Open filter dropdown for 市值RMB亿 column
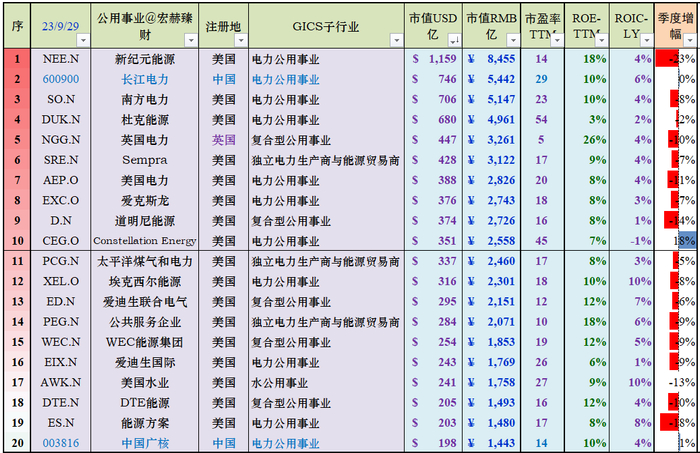The image size is (700, 453). coord(513,41)
